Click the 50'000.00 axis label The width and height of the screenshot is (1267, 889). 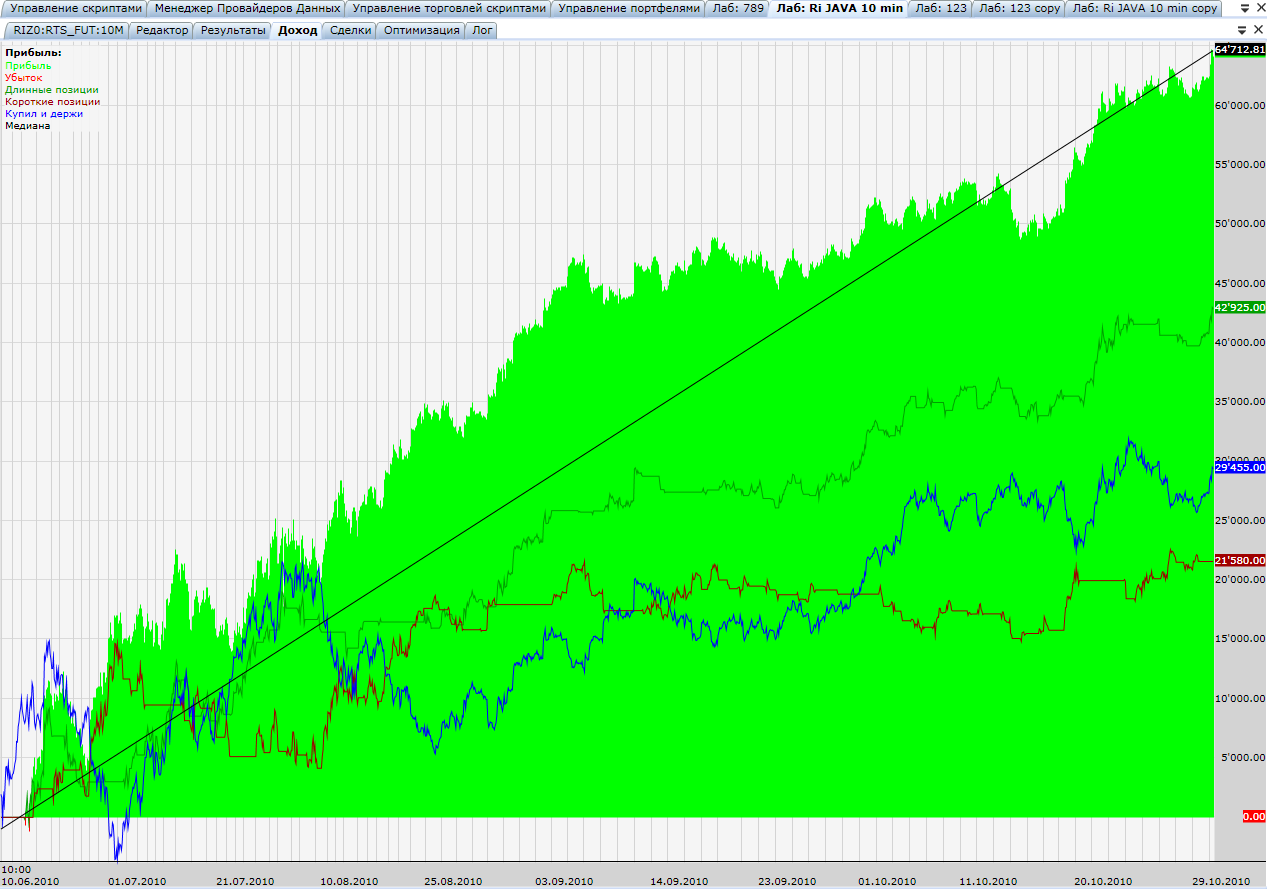click(x=1241, y=224)
